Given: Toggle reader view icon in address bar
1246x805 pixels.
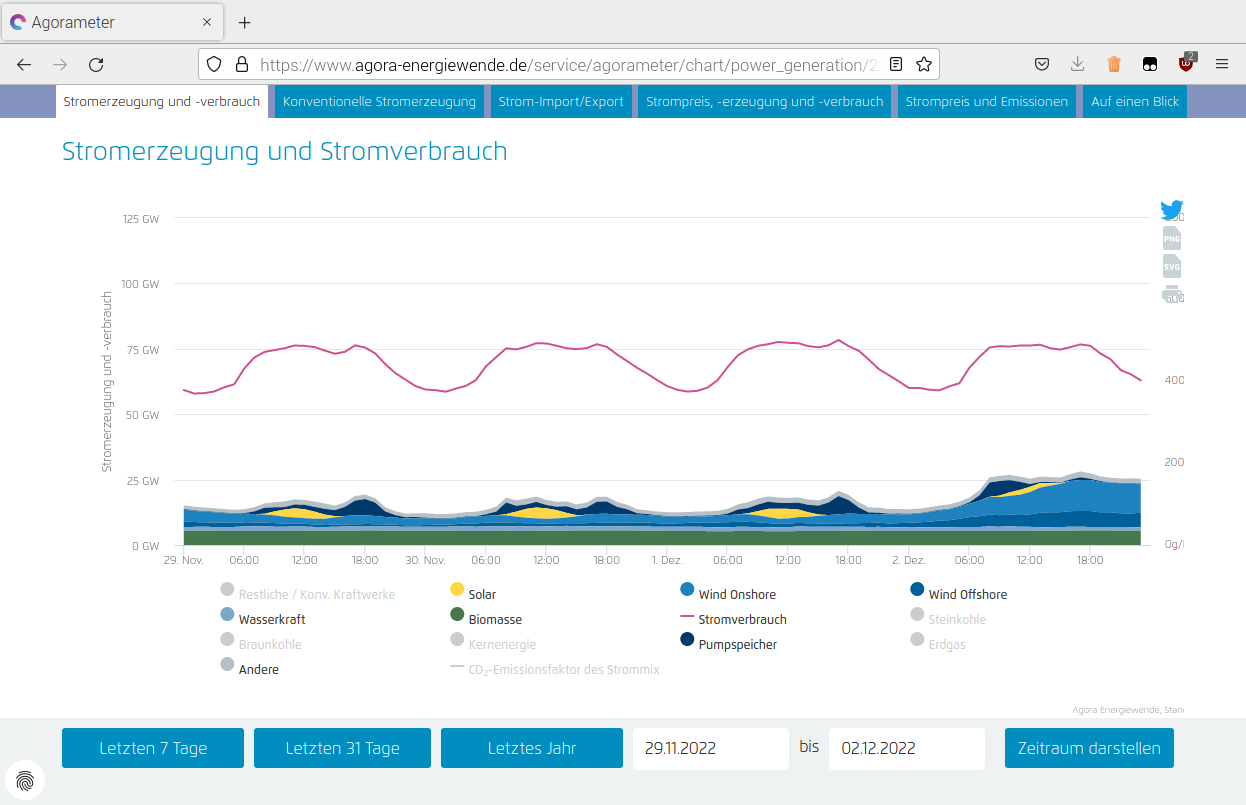Looking at the screenshot, I should pyautogui.click(x=896, y=65).
